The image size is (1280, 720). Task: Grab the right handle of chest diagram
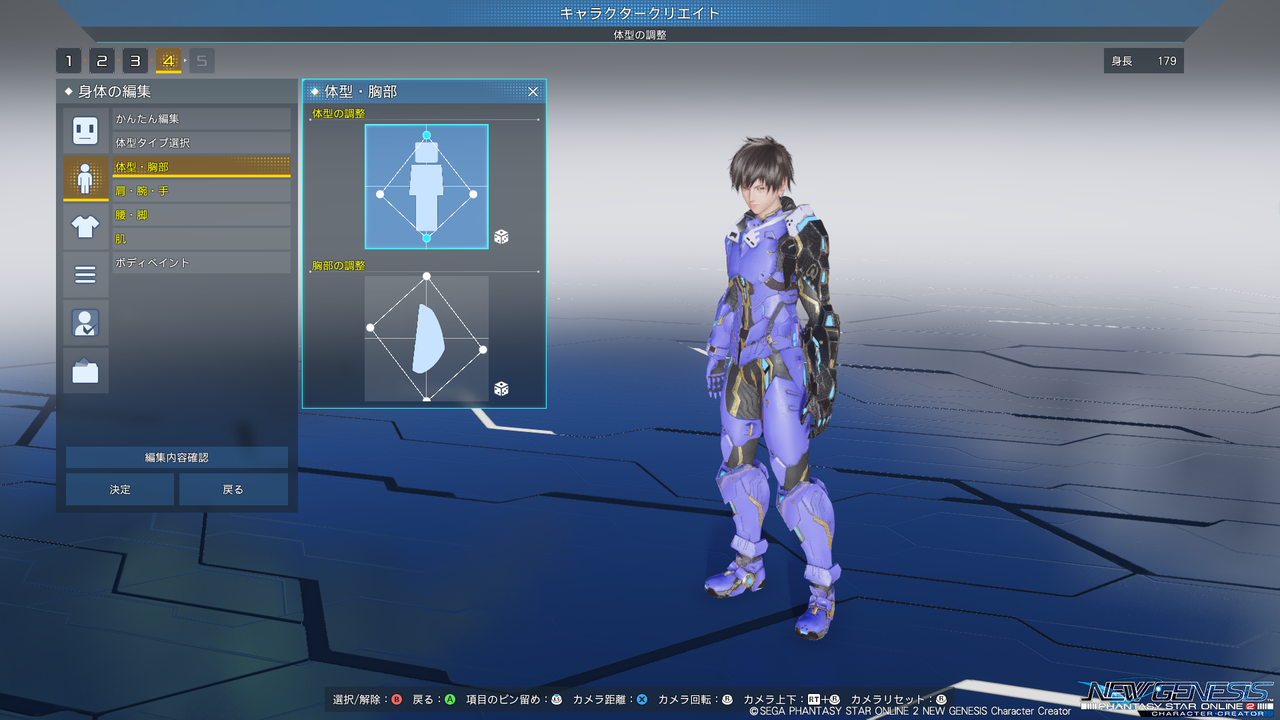[483, 349]
